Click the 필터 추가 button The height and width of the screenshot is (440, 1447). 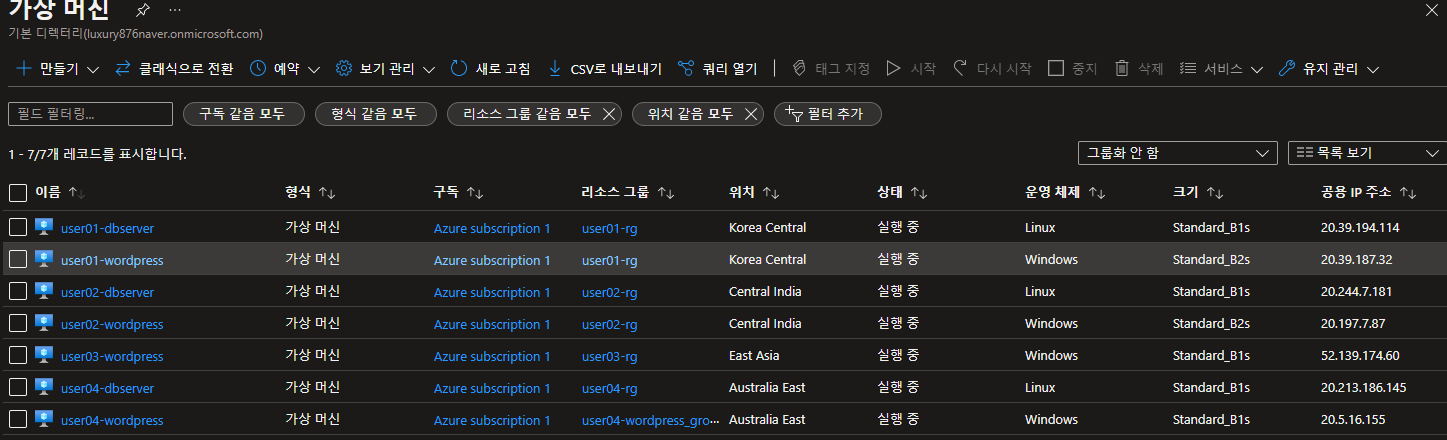click(827, 114)
